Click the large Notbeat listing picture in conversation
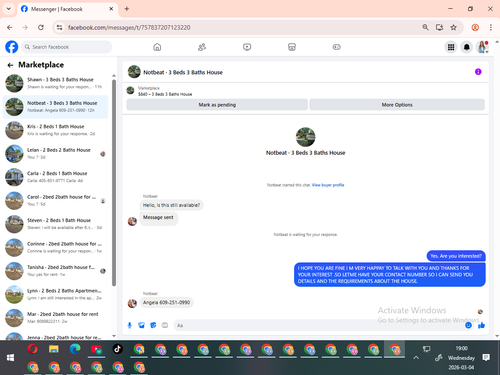500x375 pixels. (x=305, y=137)
